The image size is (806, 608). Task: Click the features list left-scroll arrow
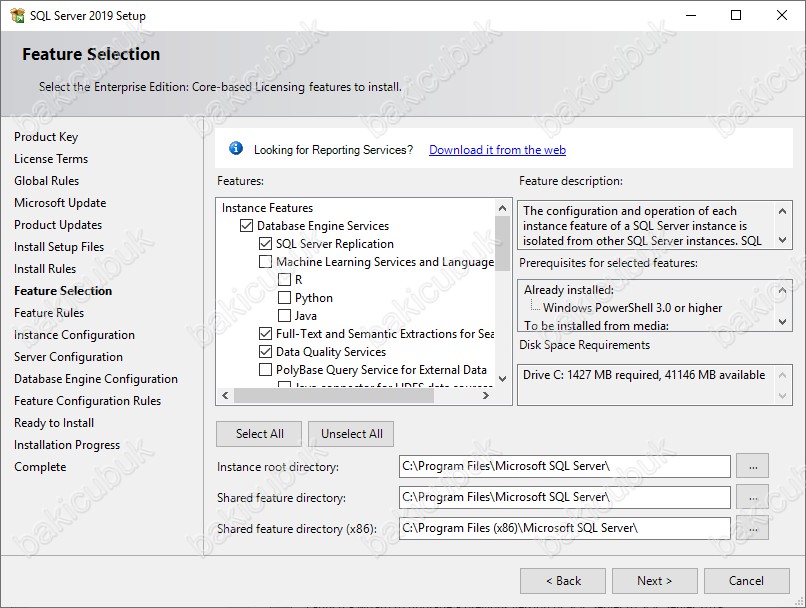225,395
